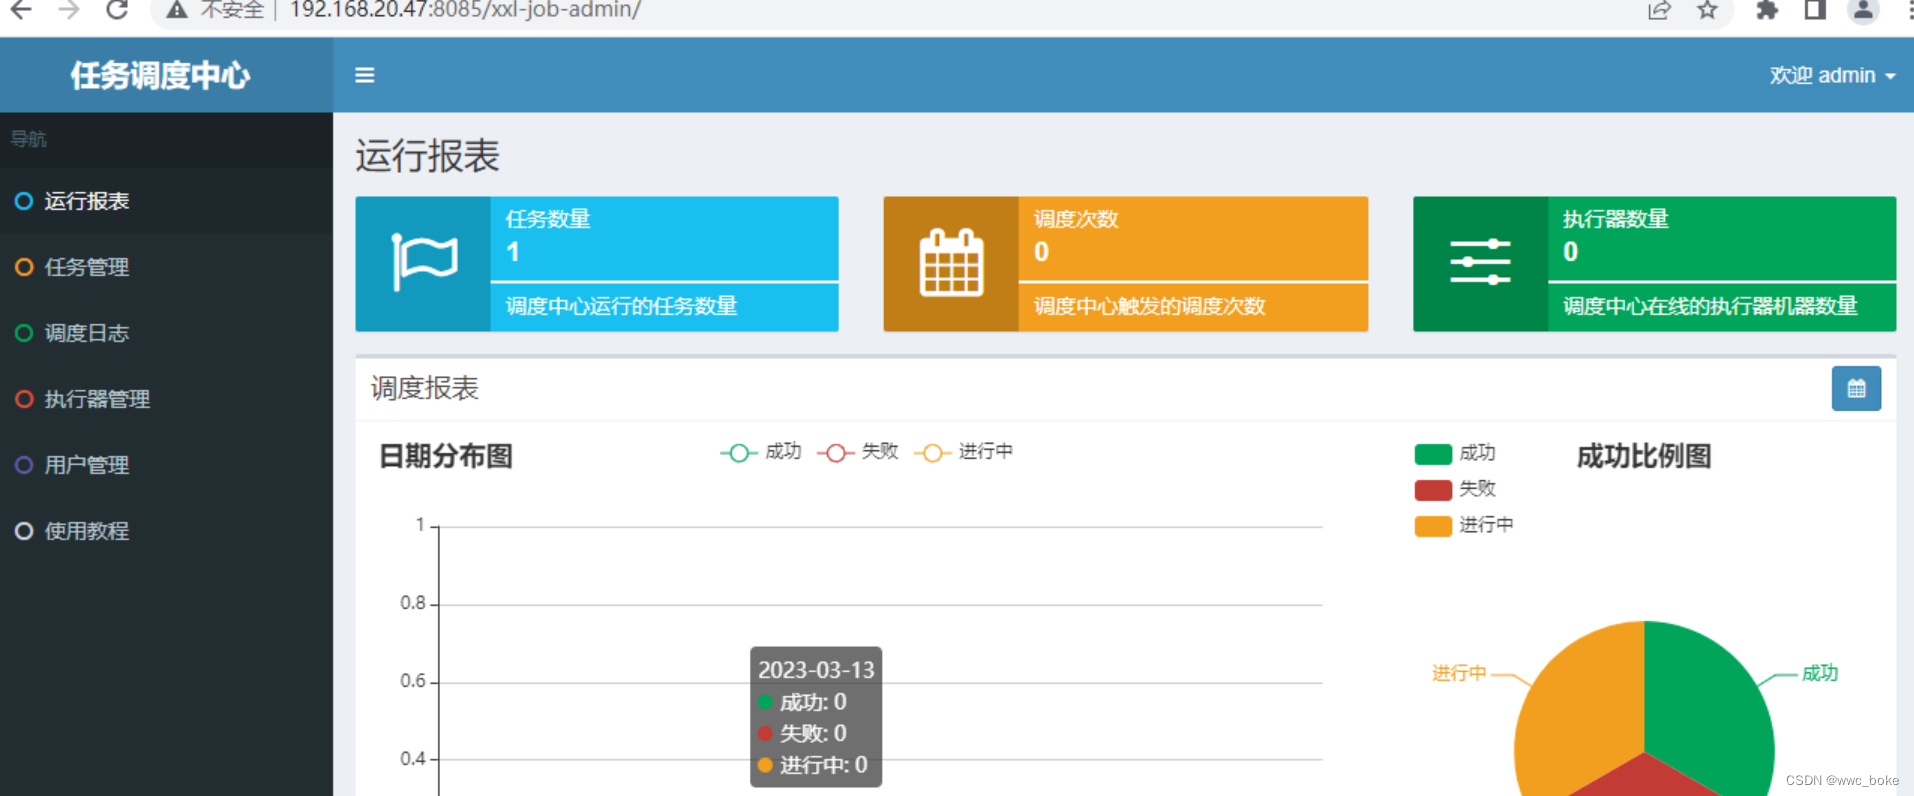Click the sliders icon in executor count card

pyautogui.click(x=1480, y=263)
